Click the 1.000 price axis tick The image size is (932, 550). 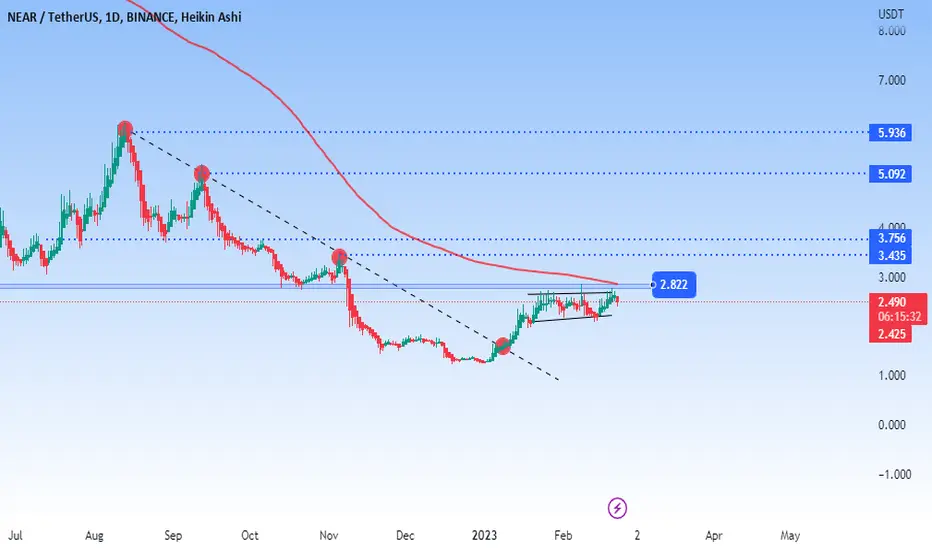coord(892,376)
